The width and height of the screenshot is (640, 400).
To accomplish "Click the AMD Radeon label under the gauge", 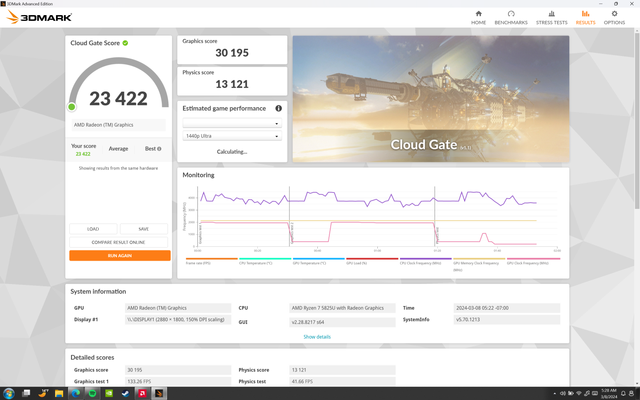I will click(118, 125).
